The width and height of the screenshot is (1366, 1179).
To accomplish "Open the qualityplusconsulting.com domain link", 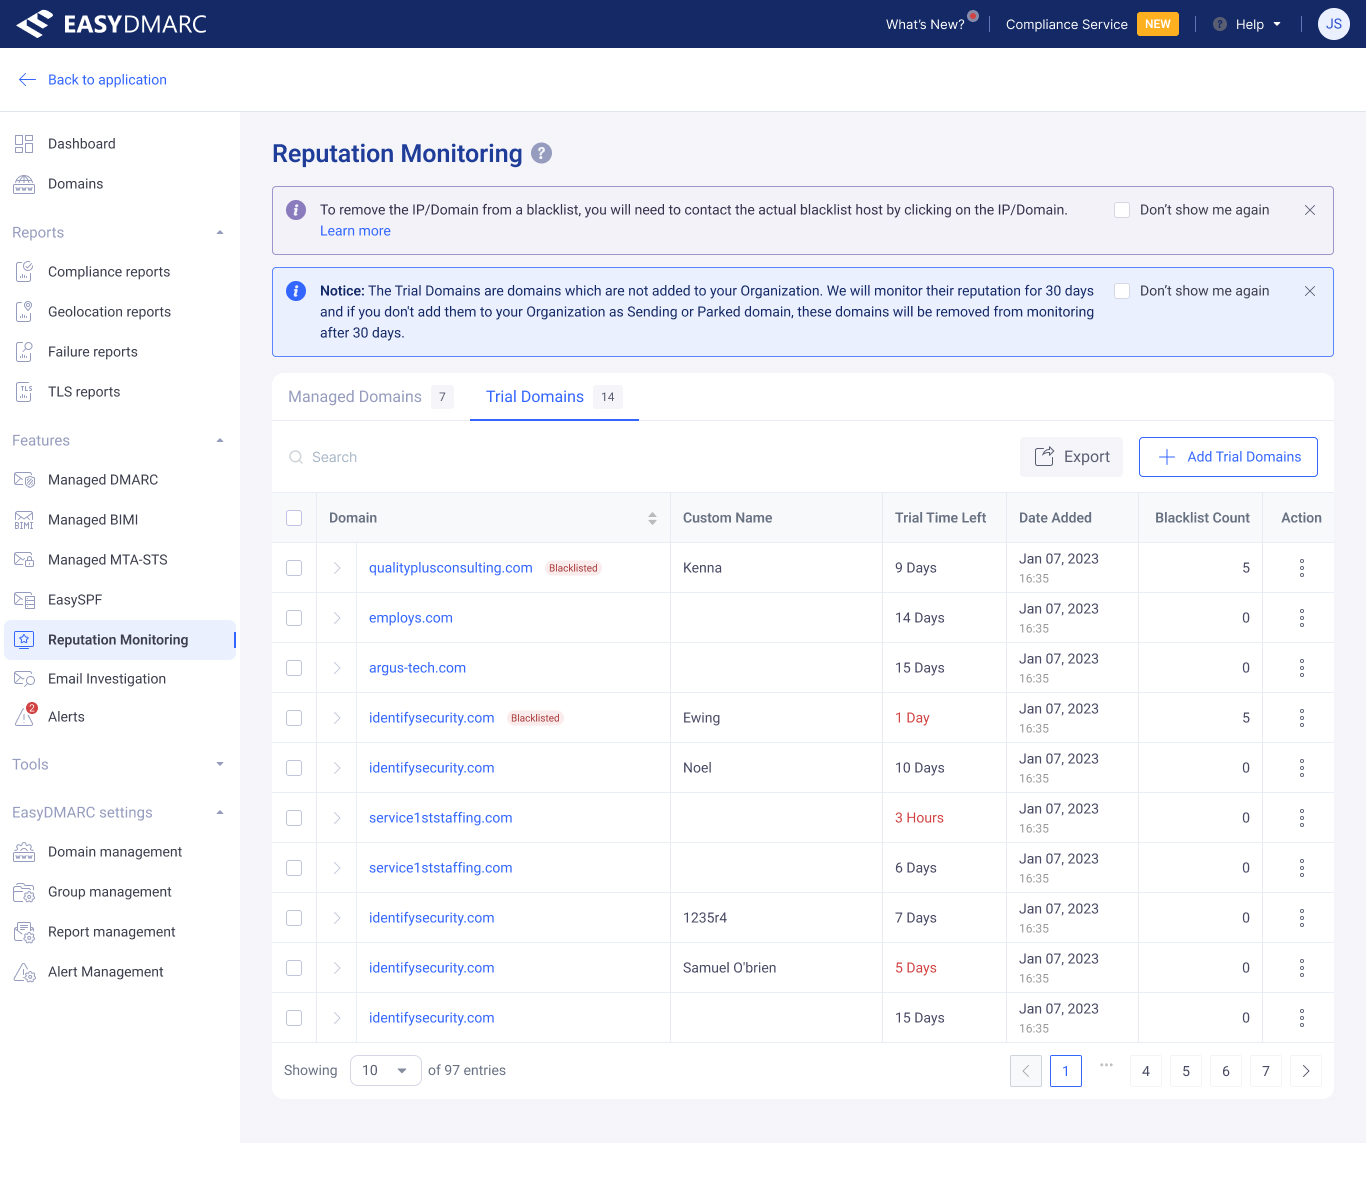I will (x=451, y=568).
